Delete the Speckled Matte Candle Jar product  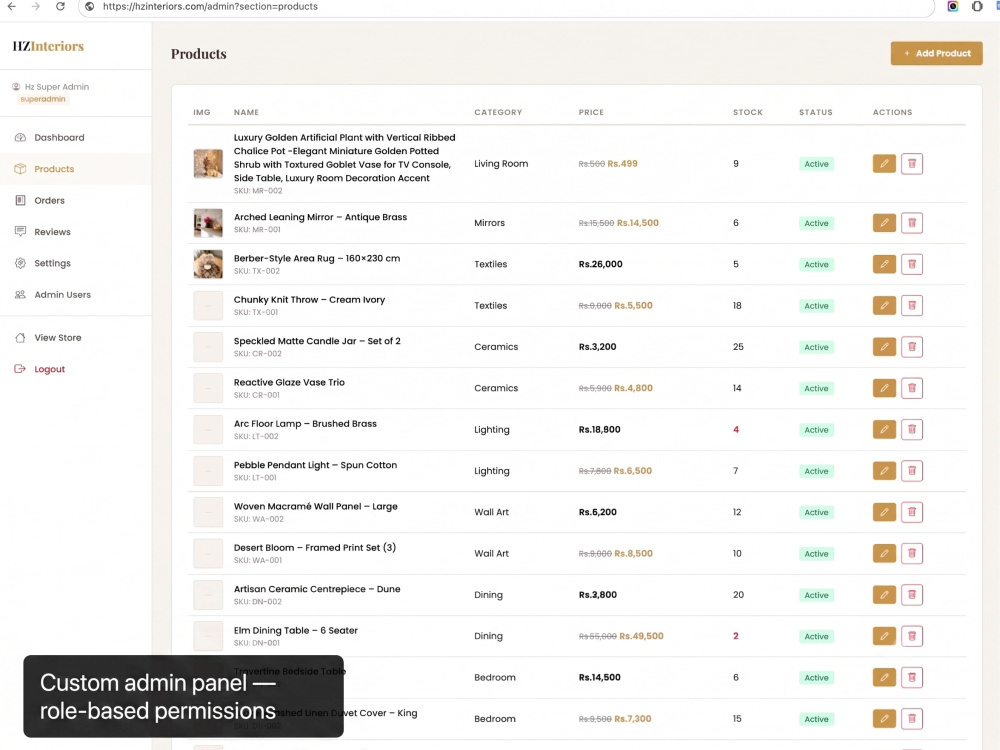coord(912,347)
